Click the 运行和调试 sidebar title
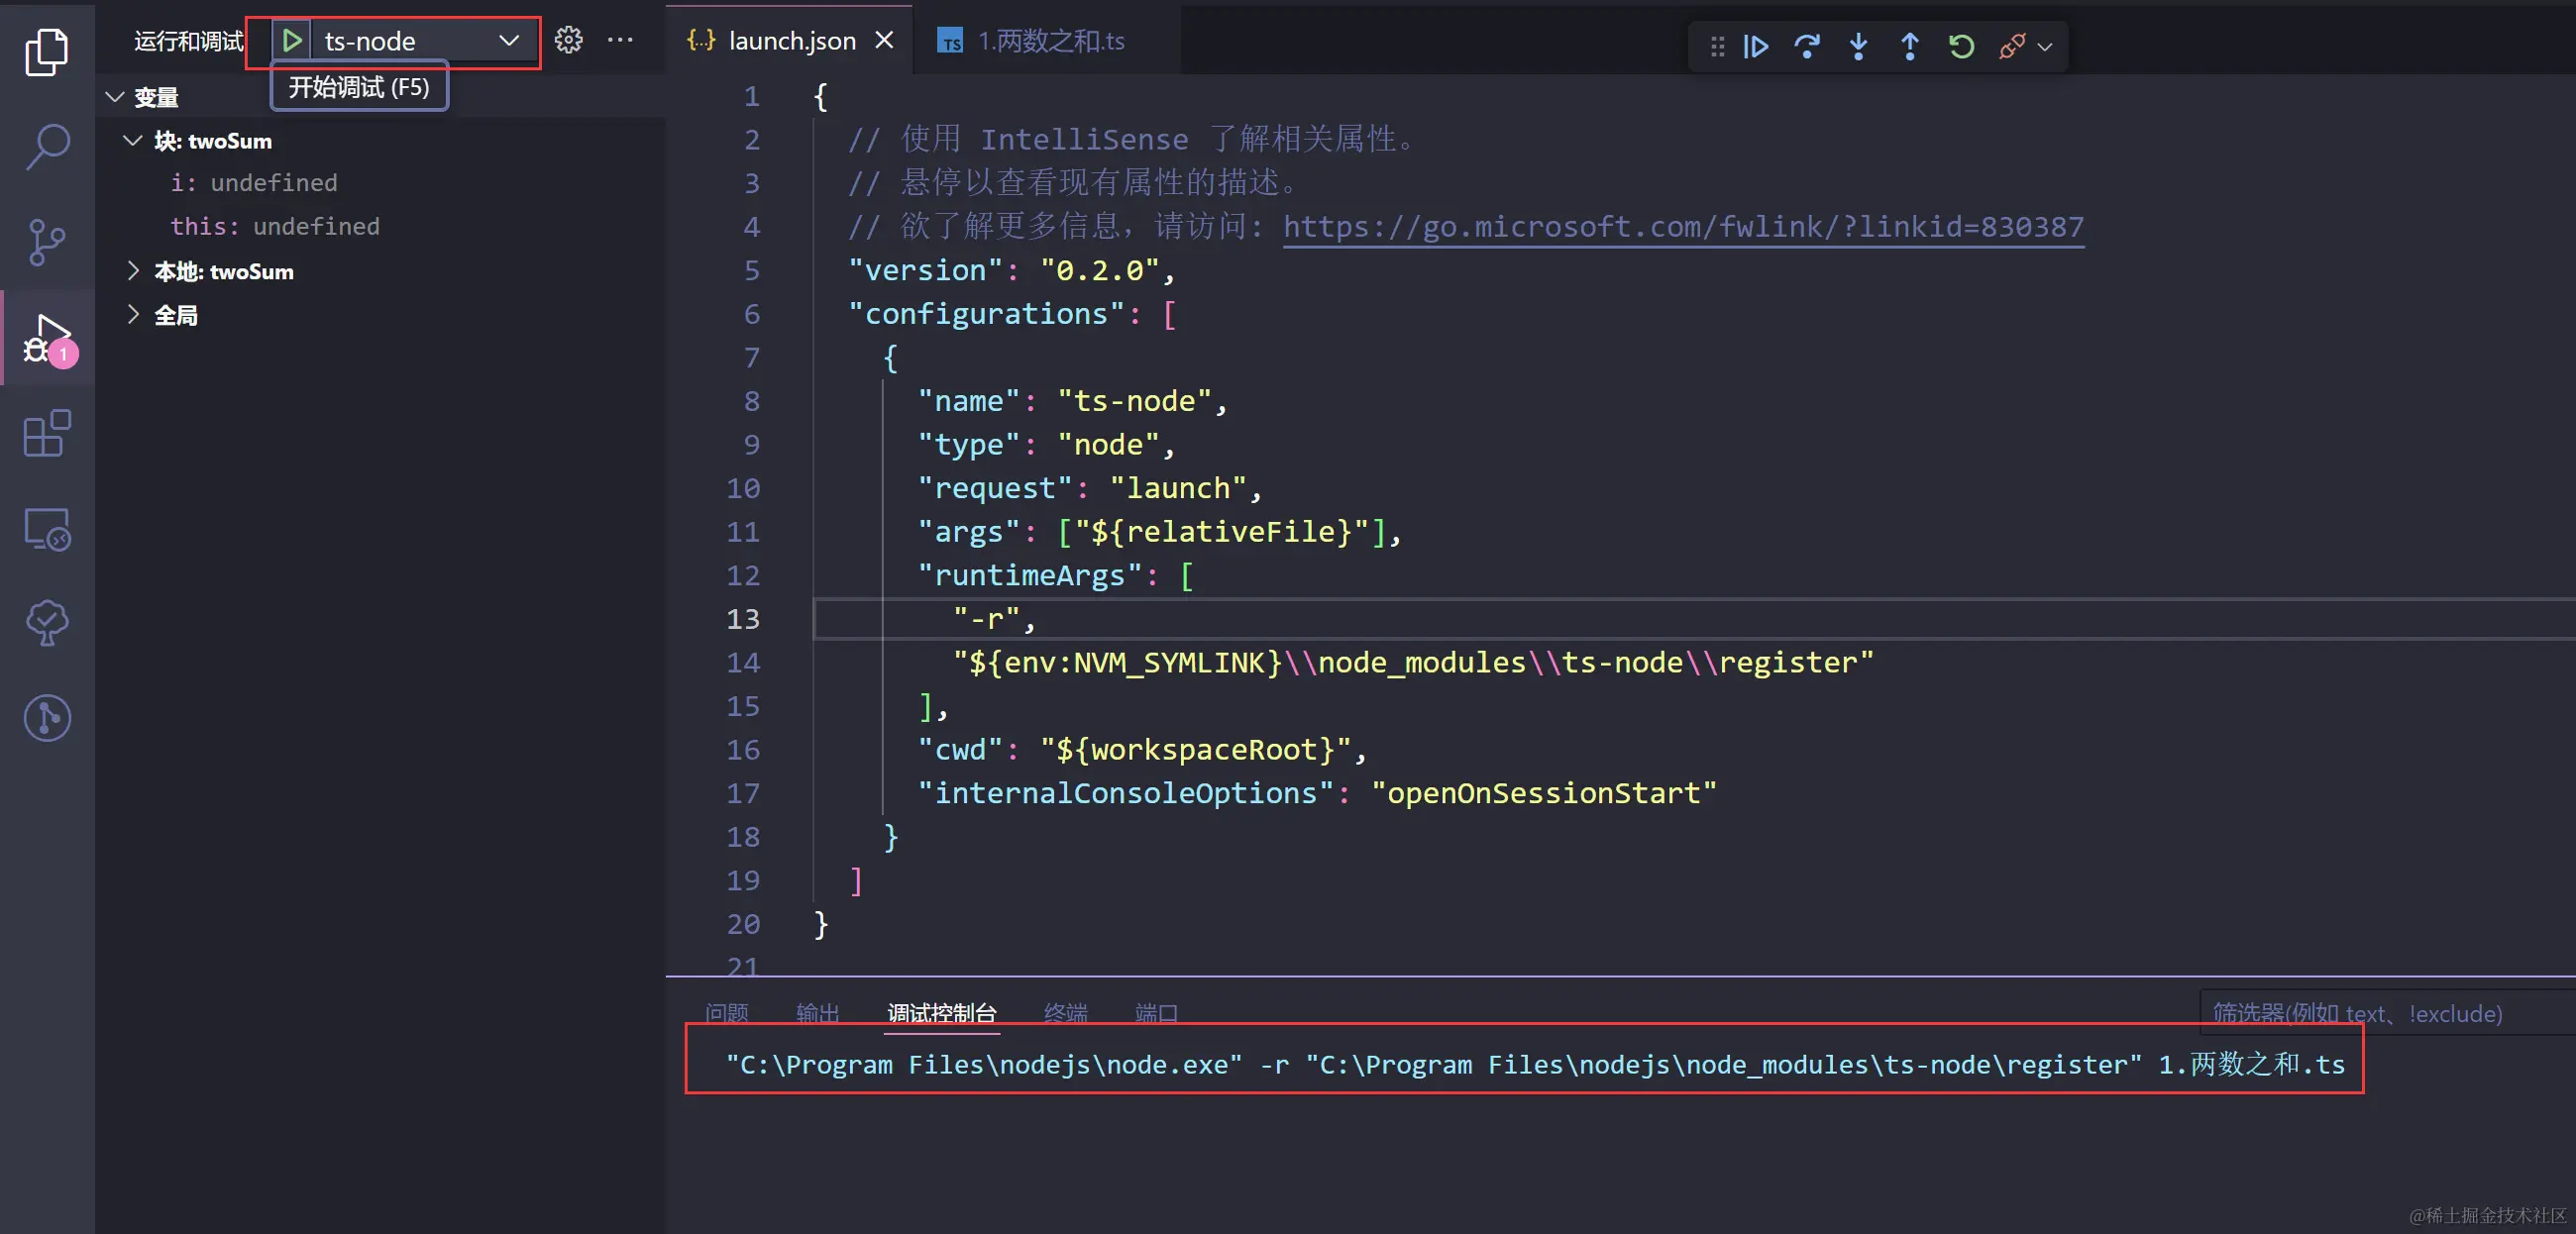The height and width of the screenshot is (1234, 2576). click(188, 41)
